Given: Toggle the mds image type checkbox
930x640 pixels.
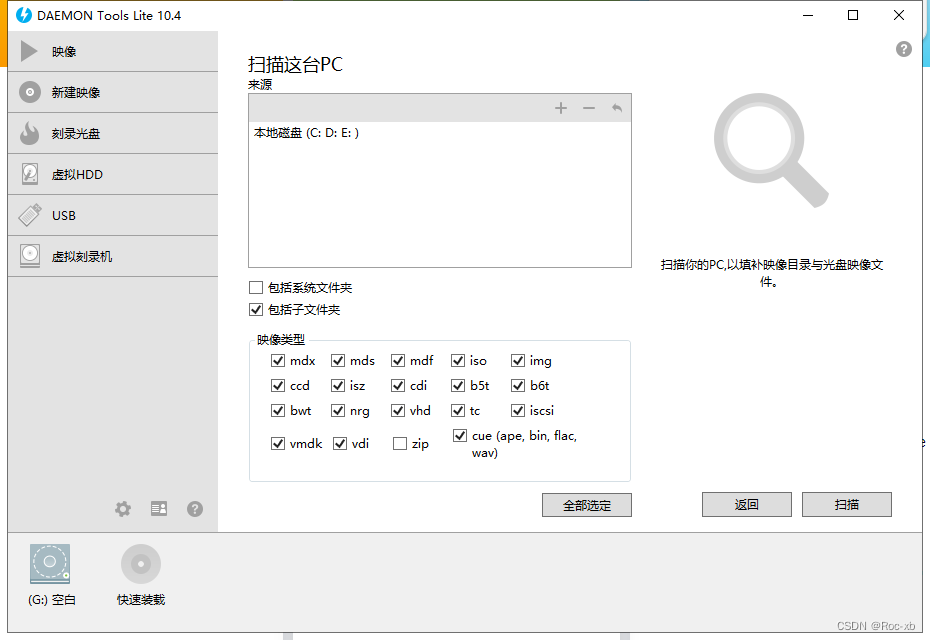Looking at the screenshot, I should point(337,361).
